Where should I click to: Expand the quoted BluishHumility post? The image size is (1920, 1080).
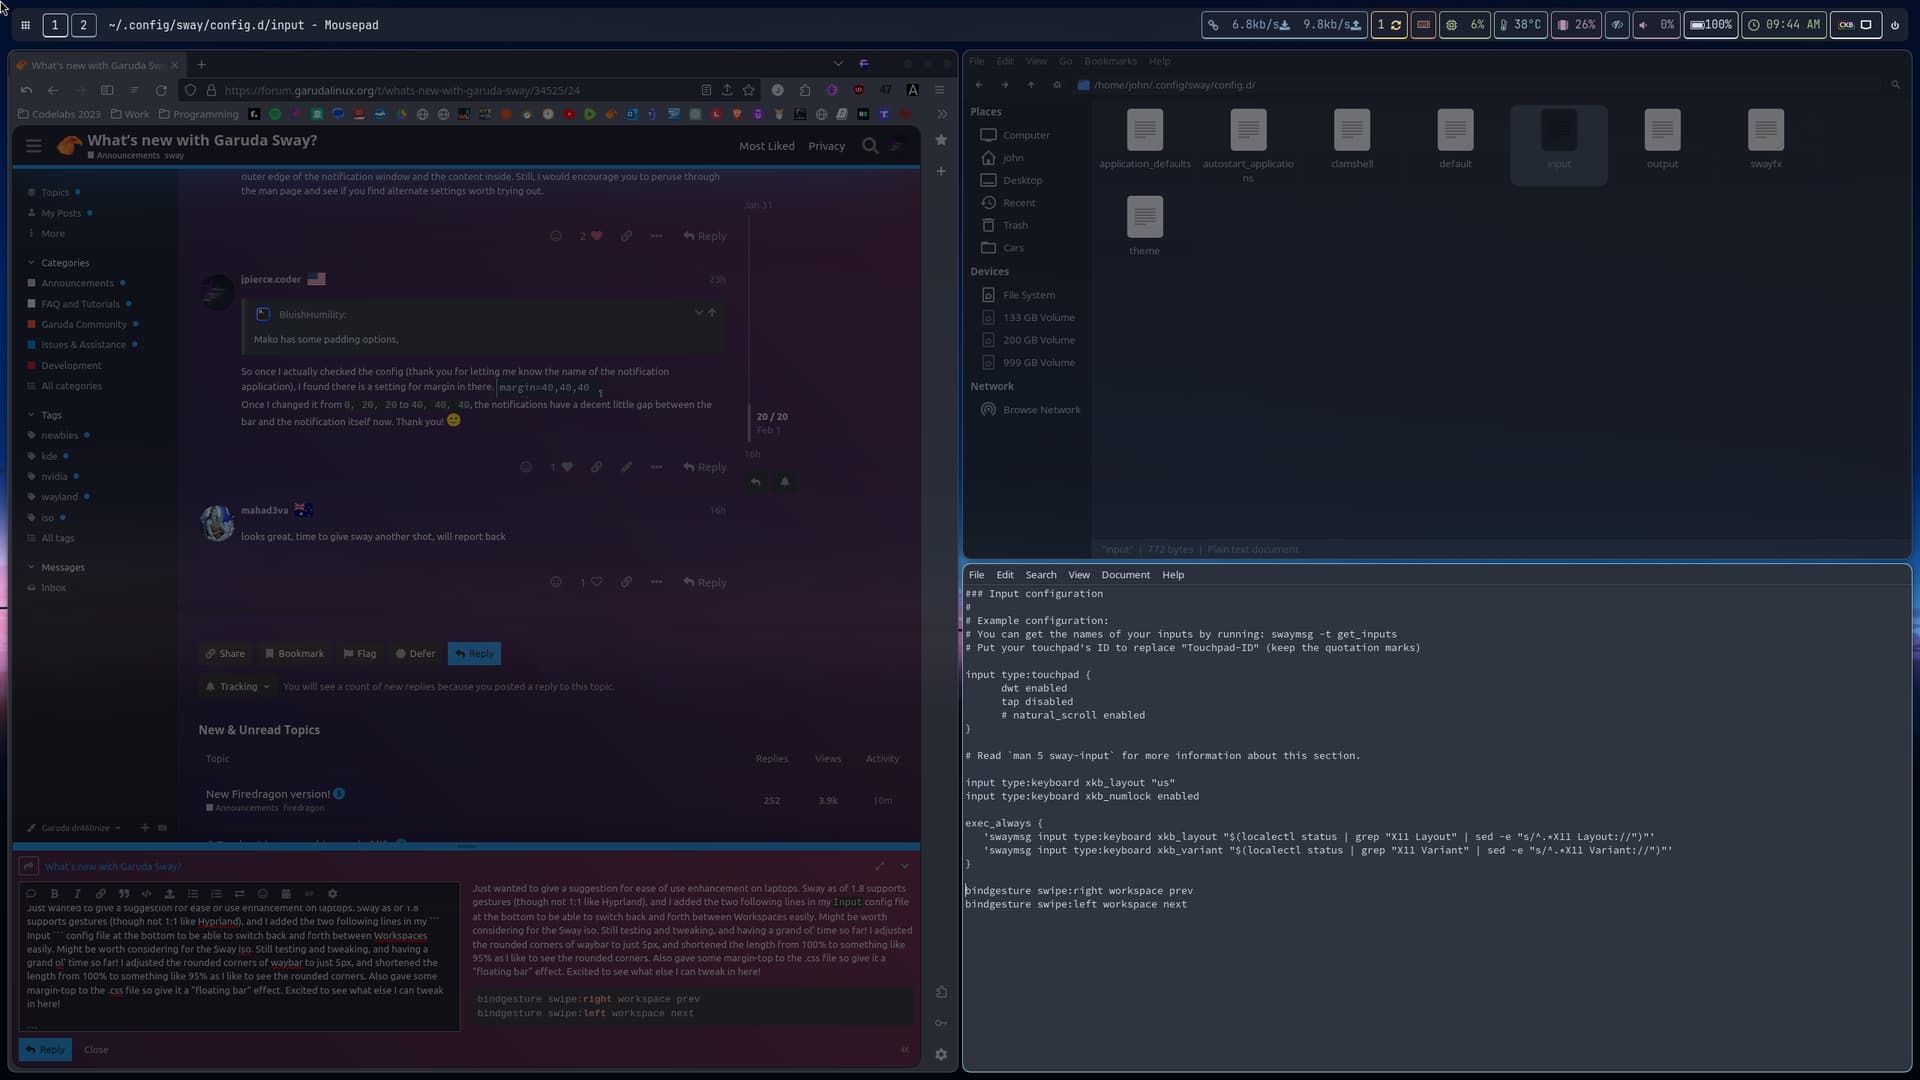pos(699,313)
